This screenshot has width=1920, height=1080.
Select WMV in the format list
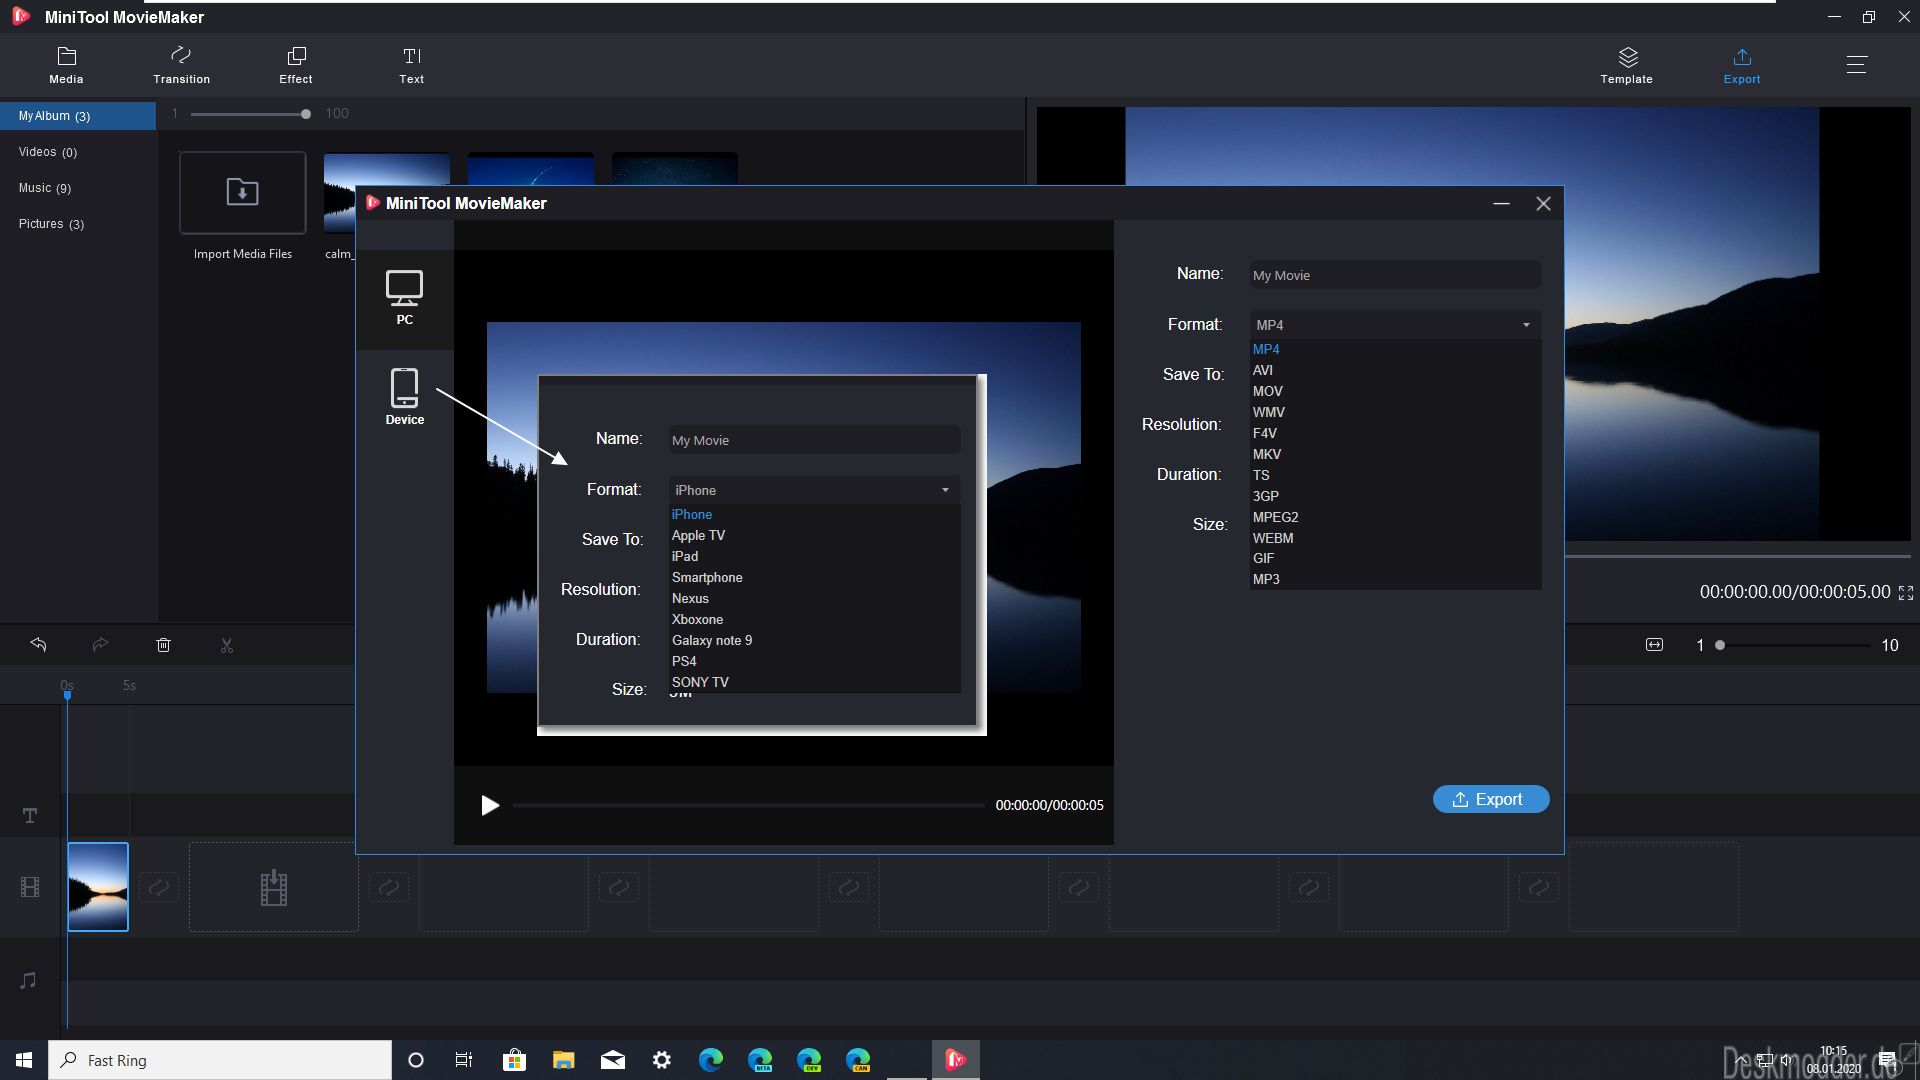pos(1395,412)
